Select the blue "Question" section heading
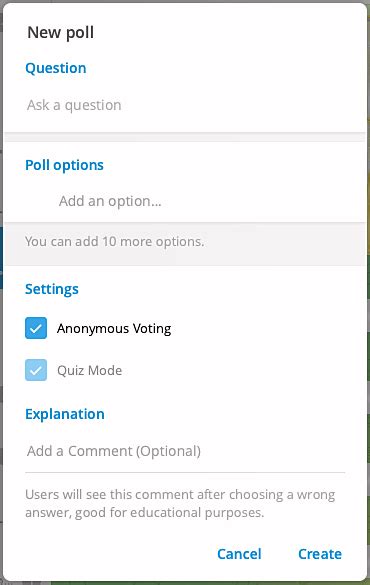This screenshot has width=370, height=585. pos(56,68)
